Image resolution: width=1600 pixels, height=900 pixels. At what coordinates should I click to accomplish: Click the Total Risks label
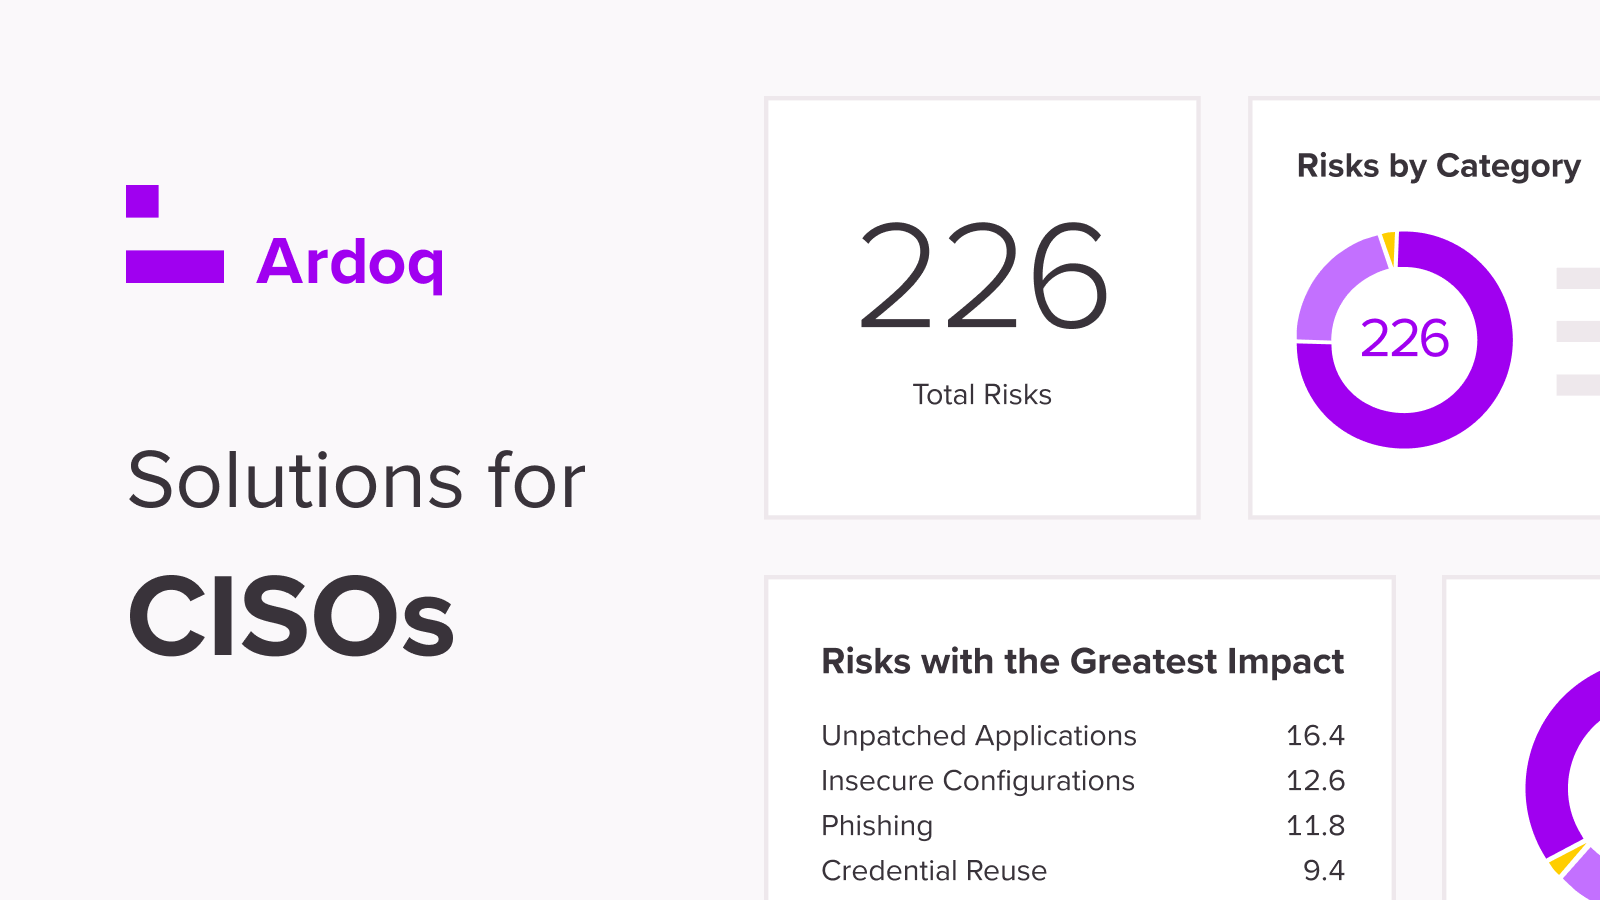(x=982, y=395)
